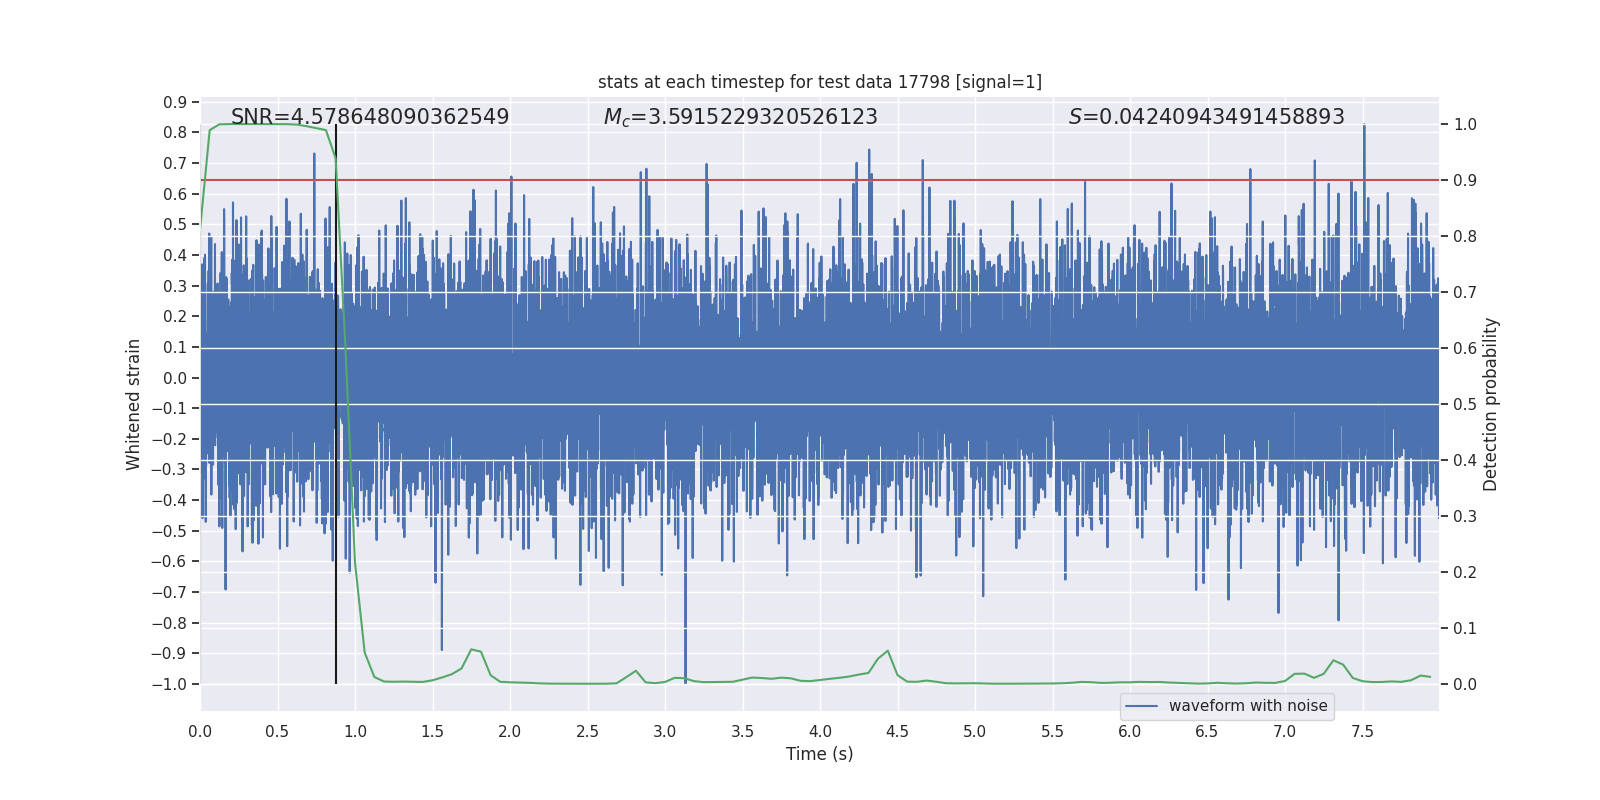Select the 0.1 tick on the Whitened strain axis
Viewport: 1600px width, 800px height.
click(175, 347)
